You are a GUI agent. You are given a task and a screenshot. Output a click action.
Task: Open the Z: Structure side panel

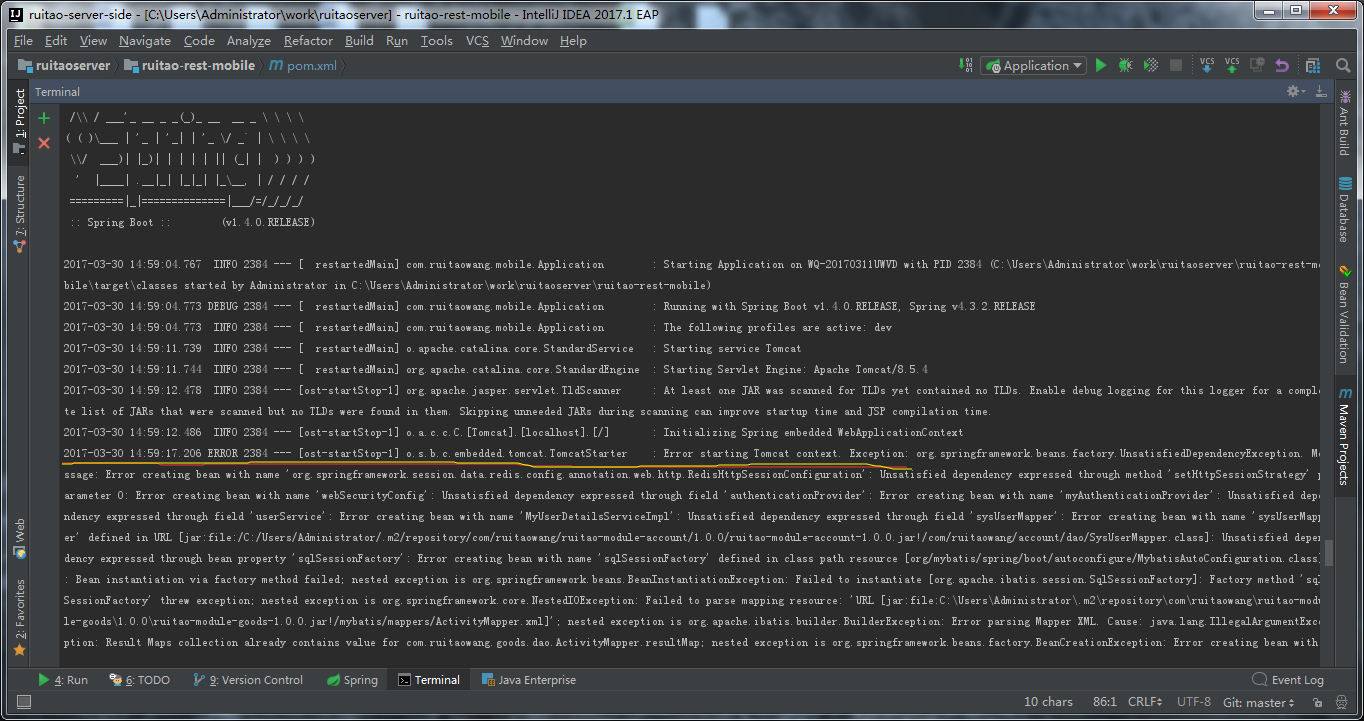(19, 213)
